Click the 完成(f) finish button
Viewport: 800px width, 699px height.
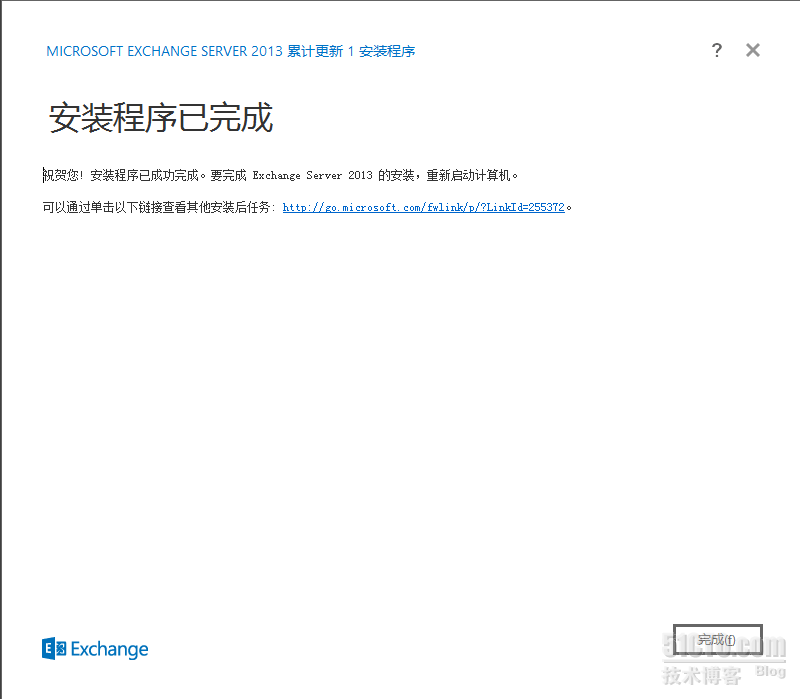click(717, 639)
